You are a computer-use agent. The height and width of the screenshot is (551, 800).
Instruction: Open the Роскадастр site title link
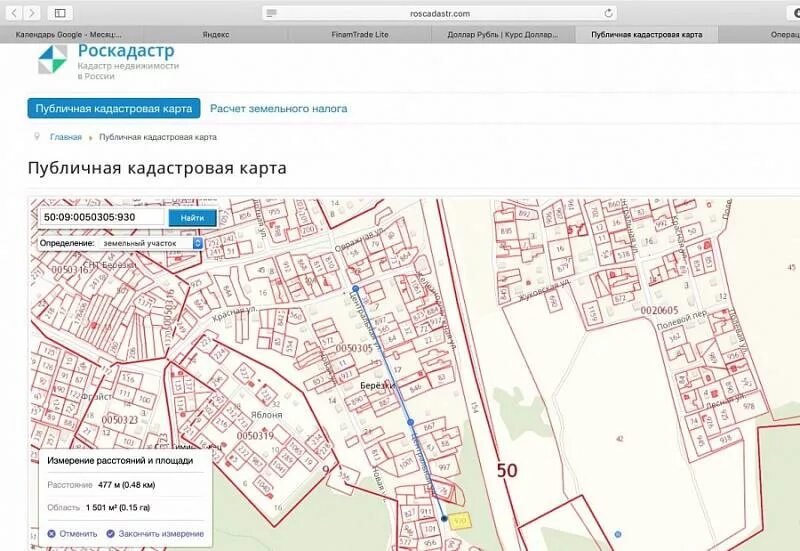[126, 51]
